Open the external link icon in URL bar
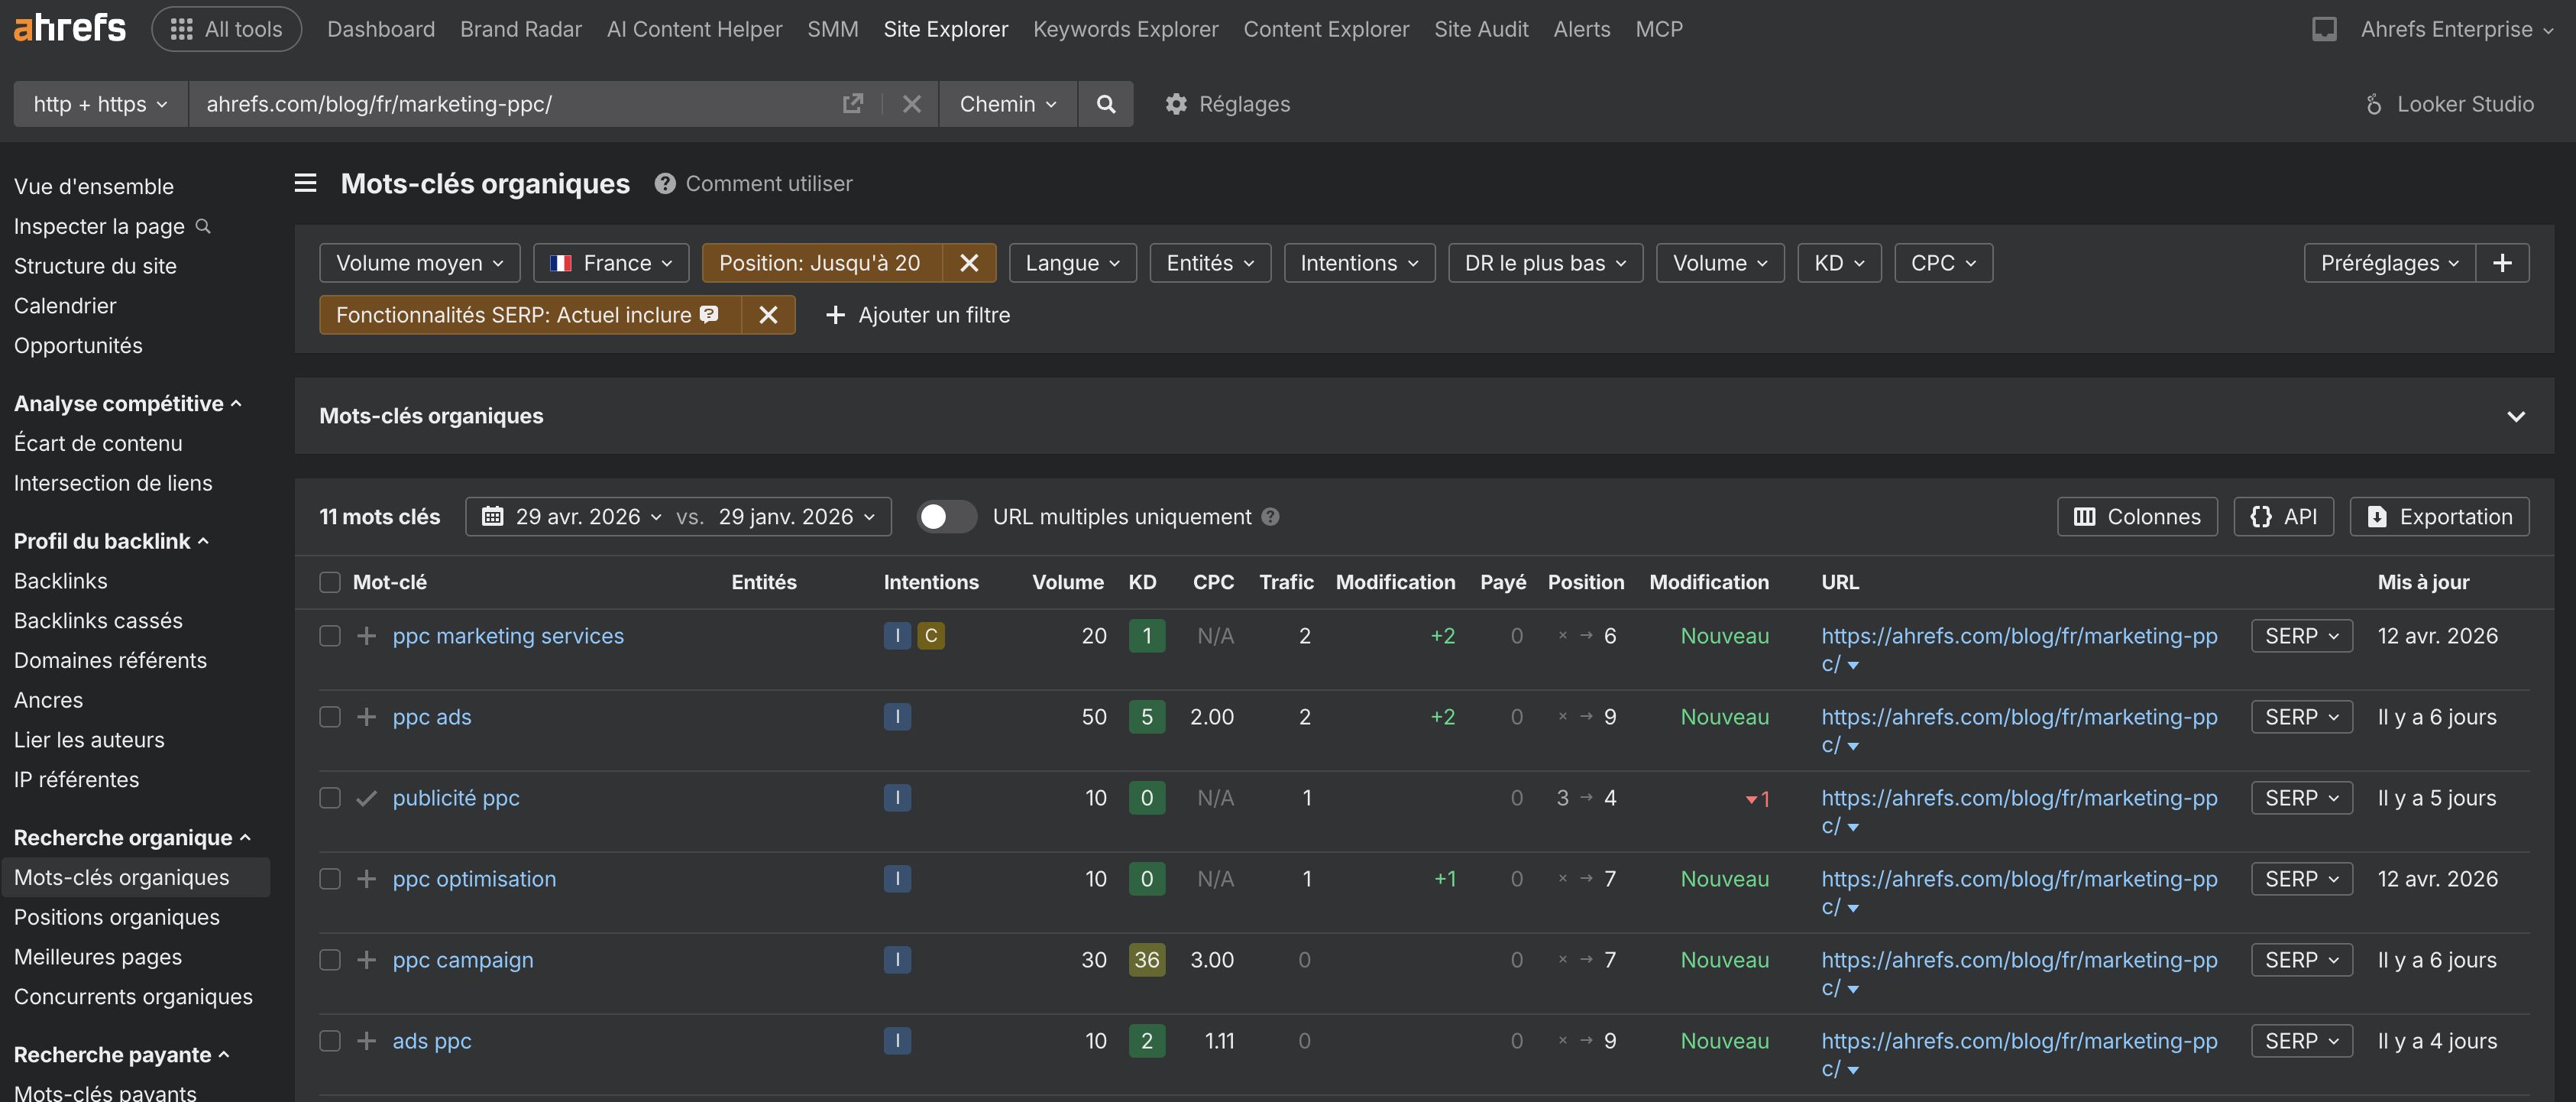 (x=852, y=104)
